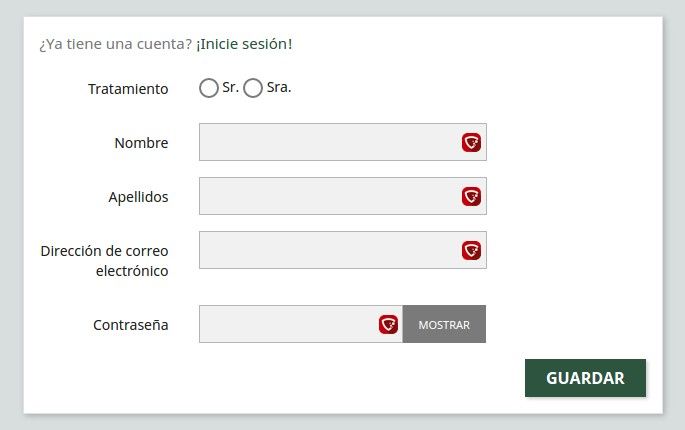Click the Dirección de correo electrónico label

pyautogui.click(x=104, y=261)
